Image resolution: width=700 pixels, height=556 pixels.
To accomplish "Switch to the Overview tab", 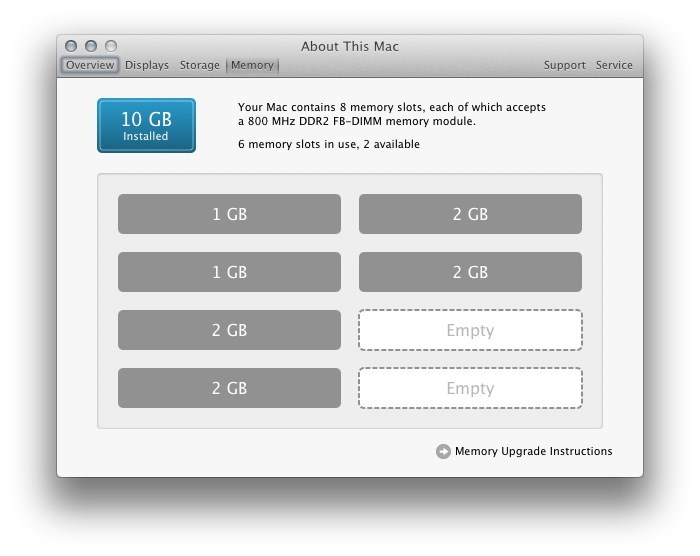I will [x=90, y=65].
